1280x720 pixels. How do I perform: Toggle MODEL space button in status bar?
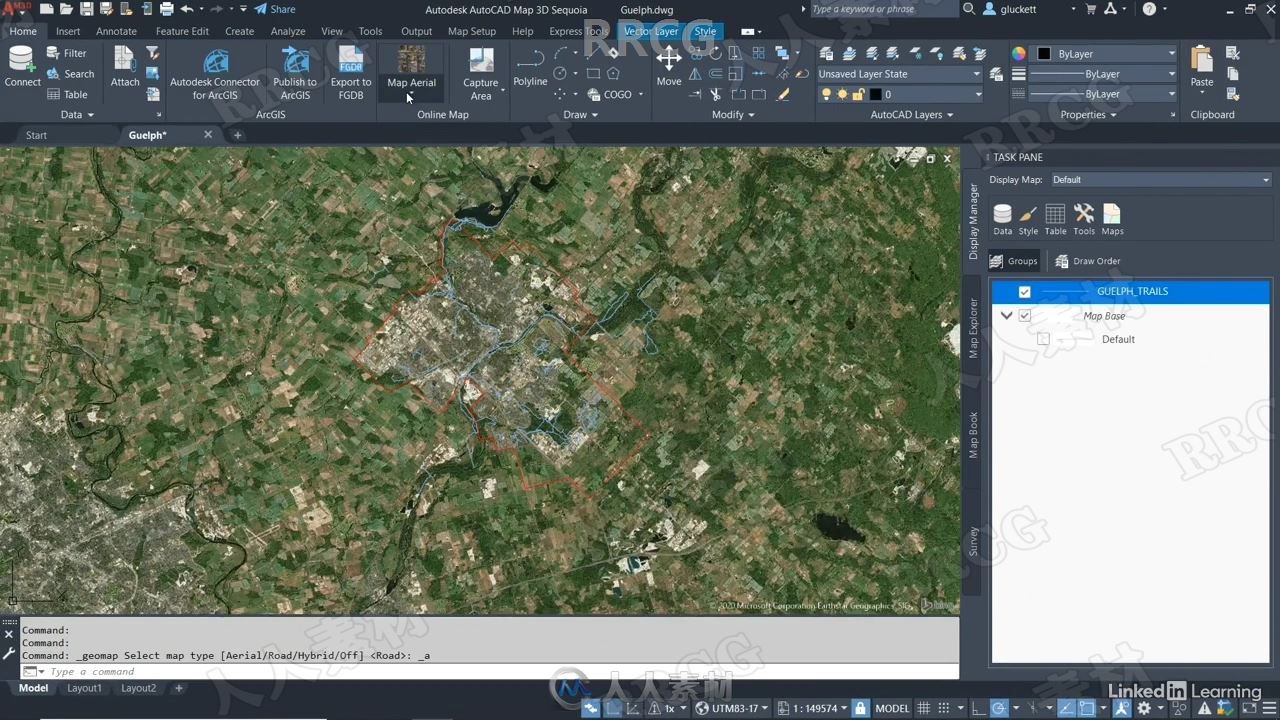[892, 708]
